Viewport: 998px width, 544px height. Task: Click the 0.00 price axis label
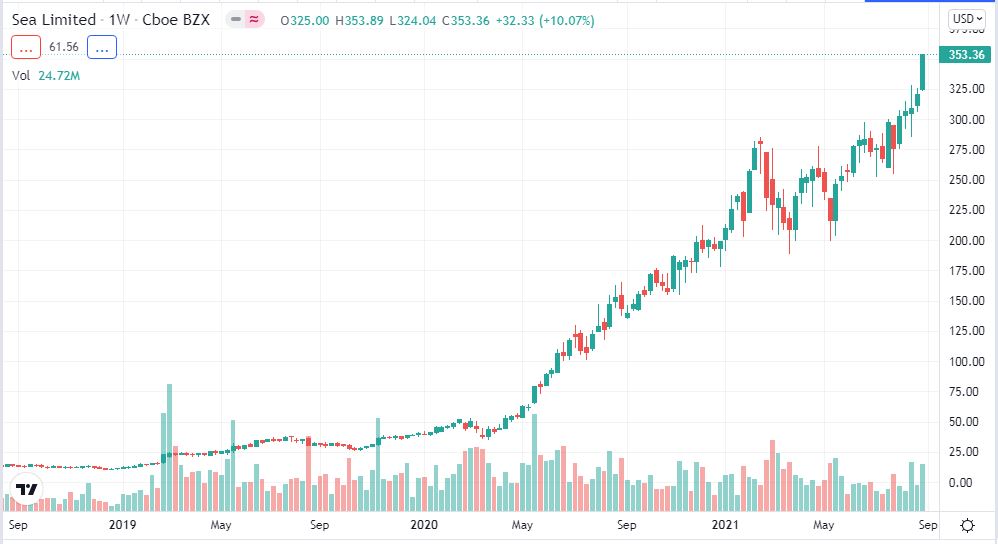[x=960, y=482]
